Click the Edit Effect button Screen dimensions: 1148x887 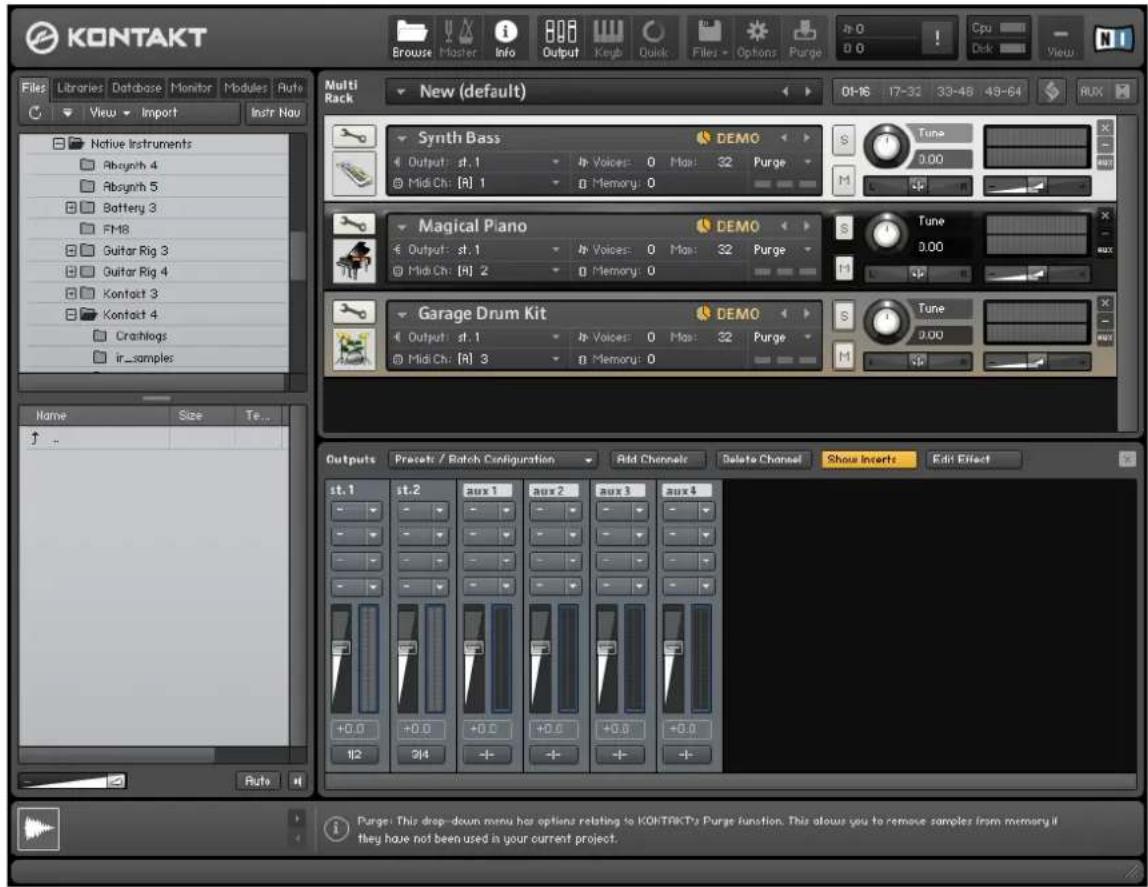click(972, 459)
